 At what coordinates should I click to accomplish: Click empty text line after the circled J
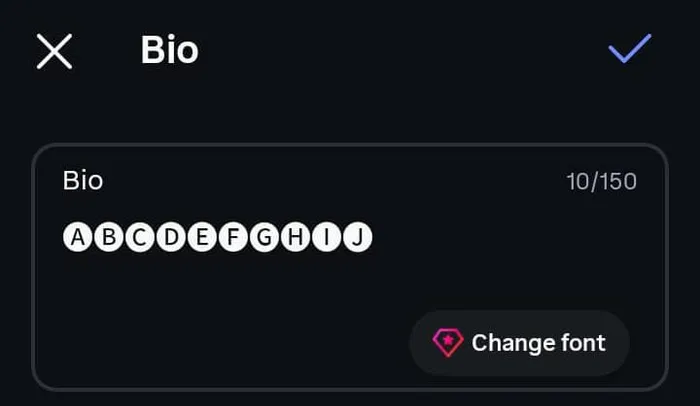click(x=504, y=237)
